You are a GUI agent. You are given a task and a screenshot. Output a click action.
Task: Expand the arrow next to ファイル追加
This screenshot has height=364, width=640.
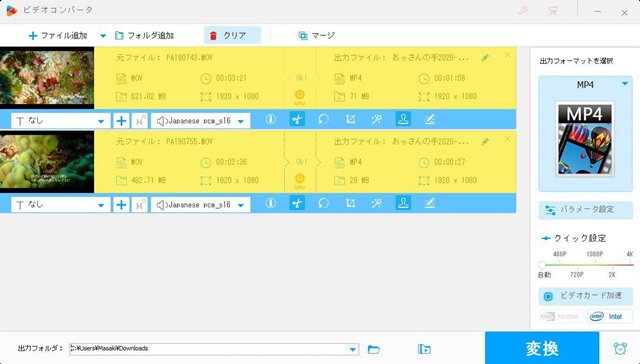click(x=103, y=36)
